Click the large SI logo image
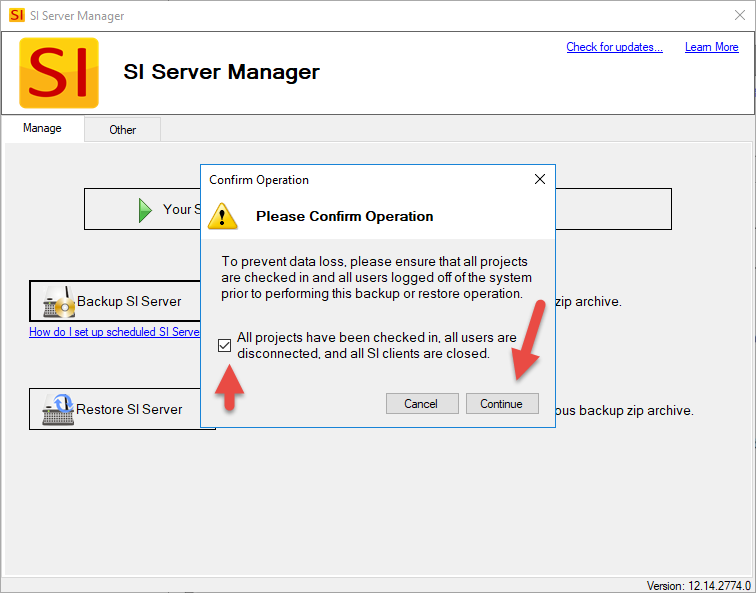The height and width of the screenshot is (593, 756). [59, 73]
